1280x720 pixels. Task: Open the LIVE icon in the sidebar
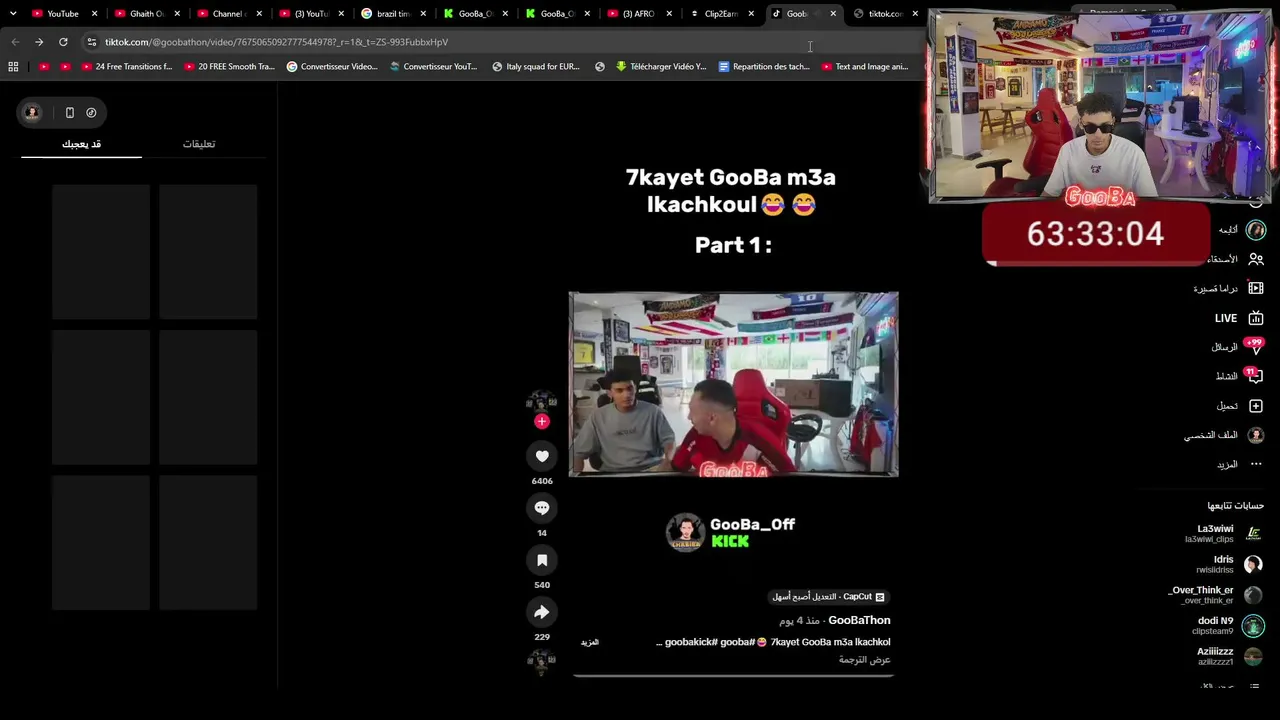pos(1256,318)
